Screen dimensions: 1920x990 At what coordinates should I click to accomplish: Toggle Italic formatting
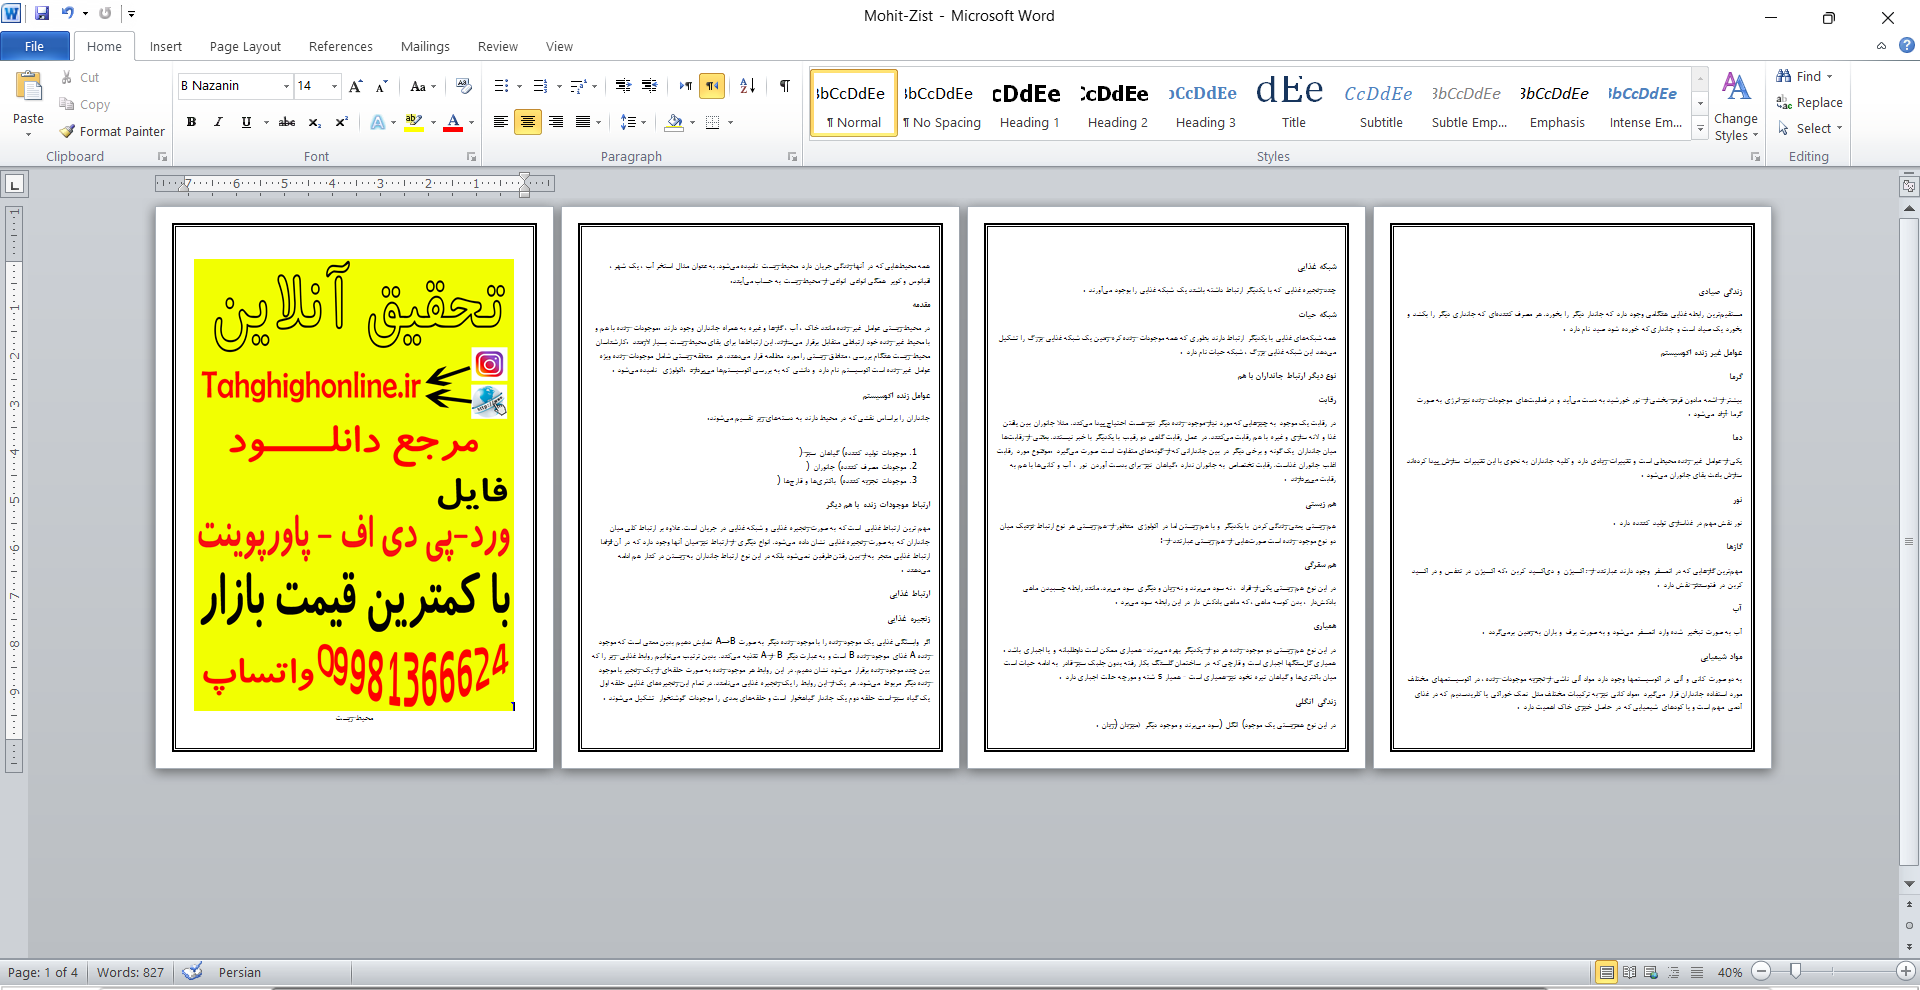pyautogui.click(x=218, y=122)
